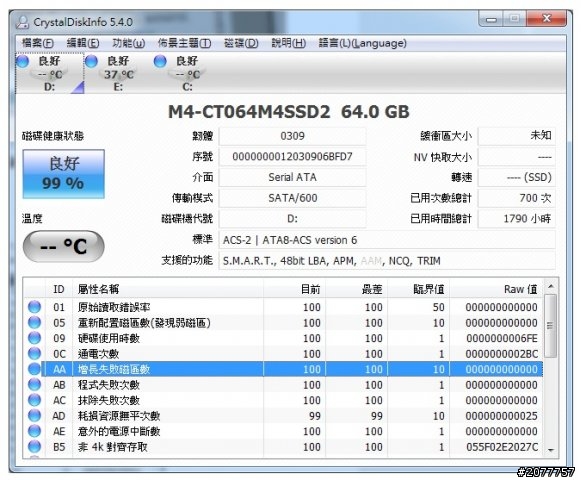
Task: Click the ID column header
Action: (x=59, y=289)
